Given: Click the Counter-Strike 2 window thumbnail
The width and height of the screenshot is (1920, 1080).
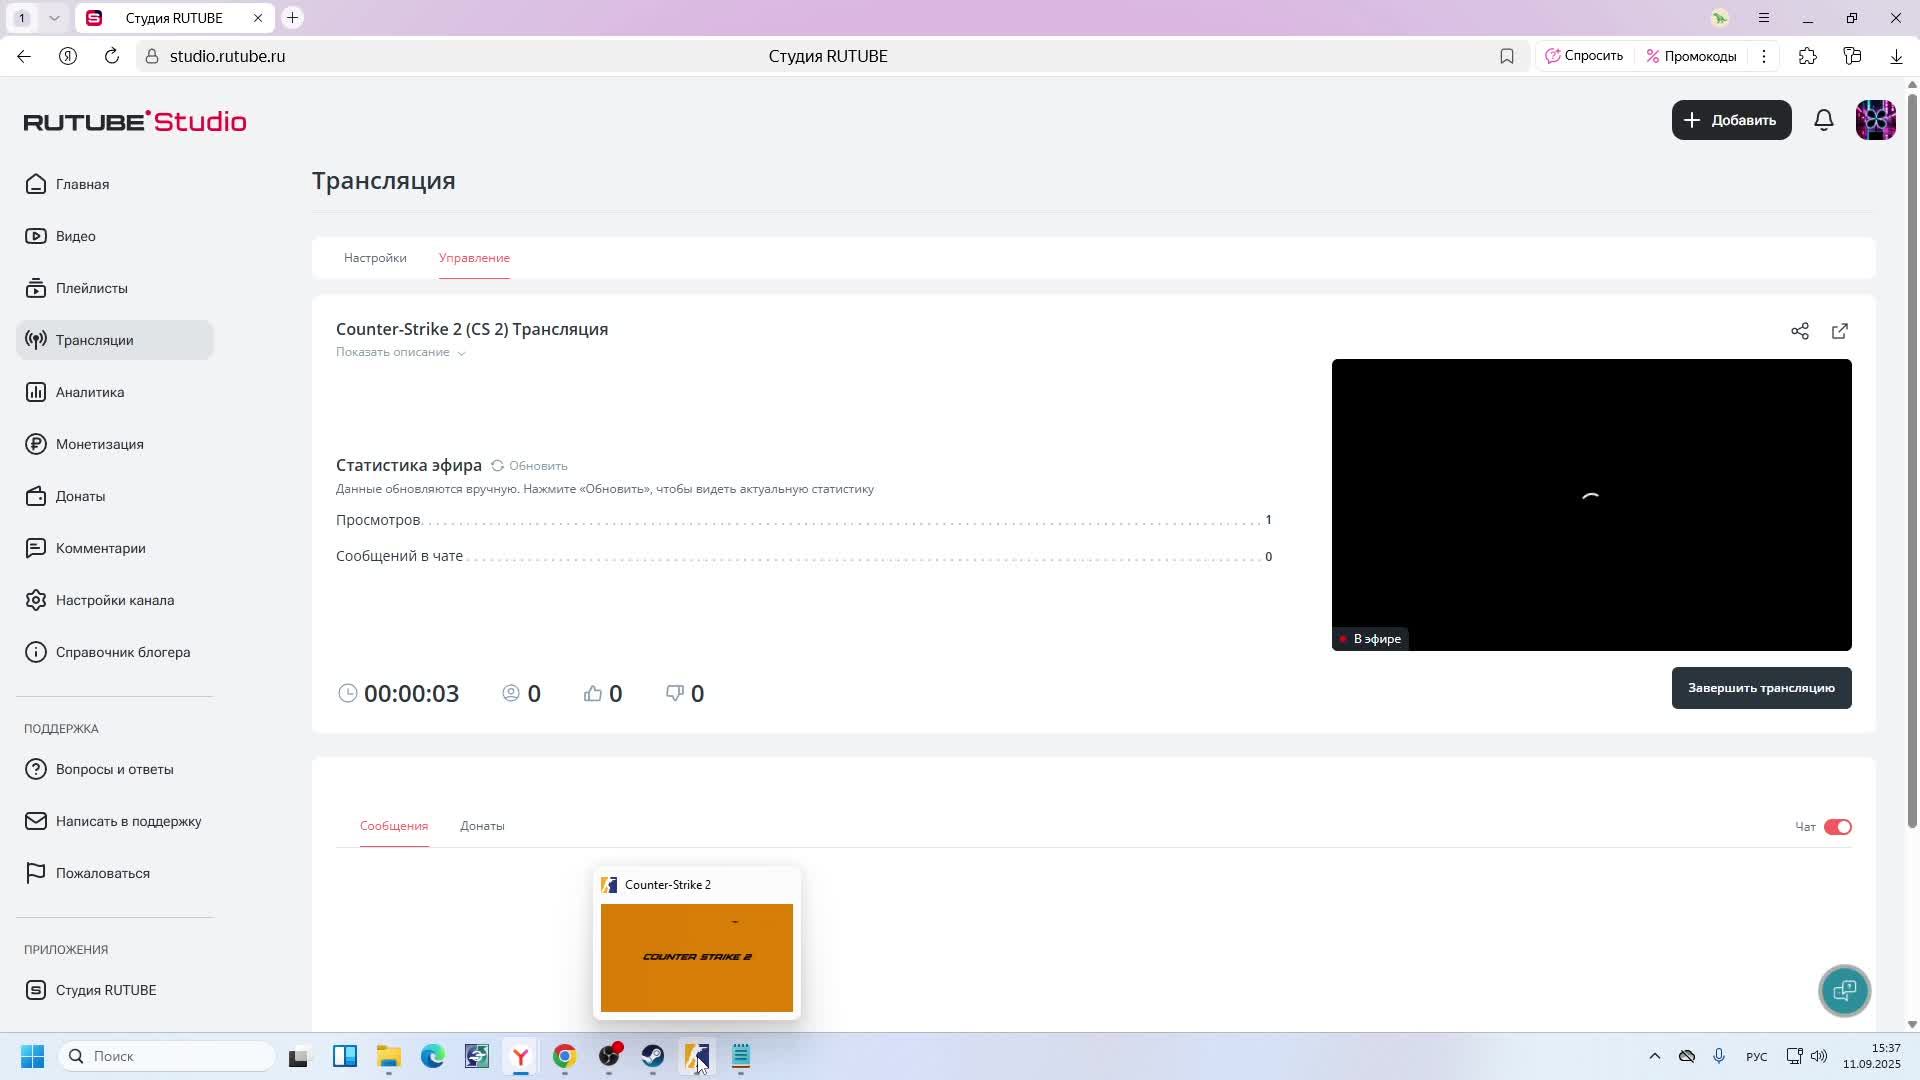Looking at the screenshot, I should tap(697, 957).
